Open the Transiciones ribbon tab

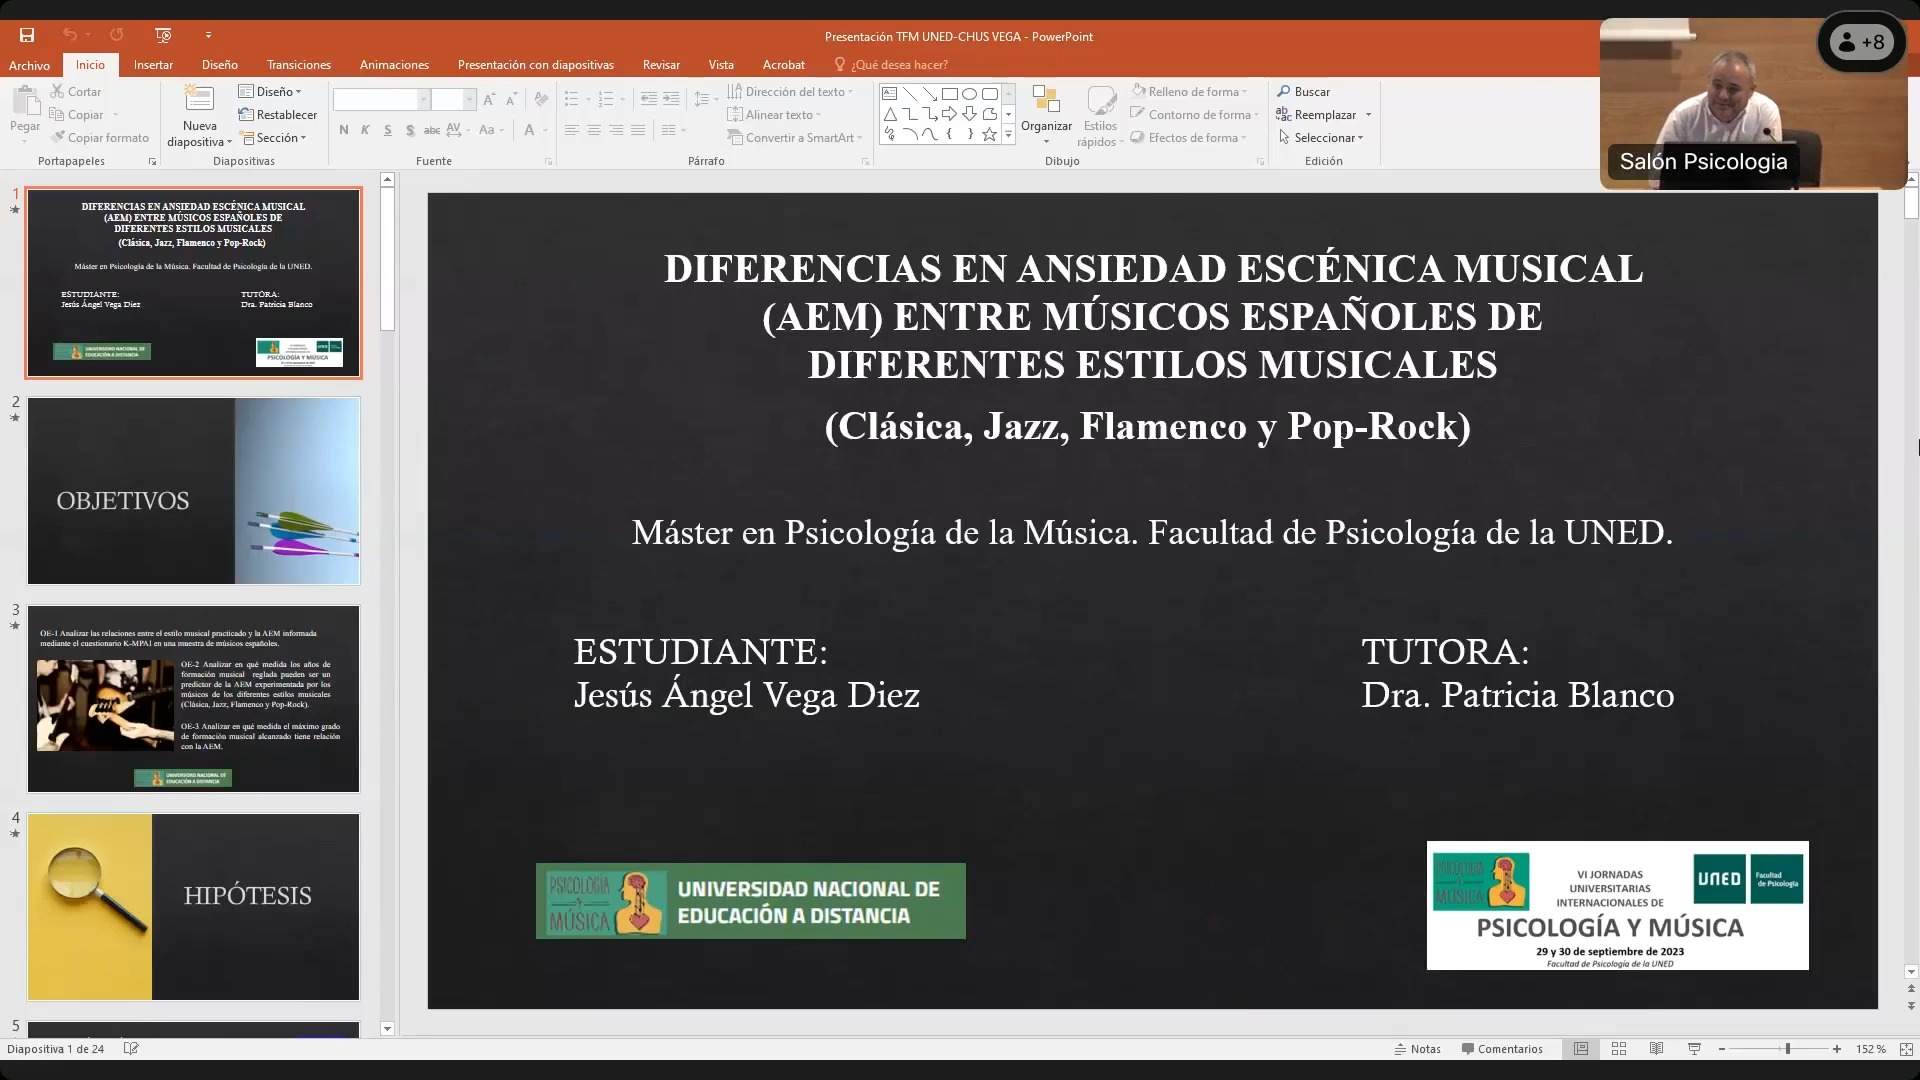tap(298, 65)
